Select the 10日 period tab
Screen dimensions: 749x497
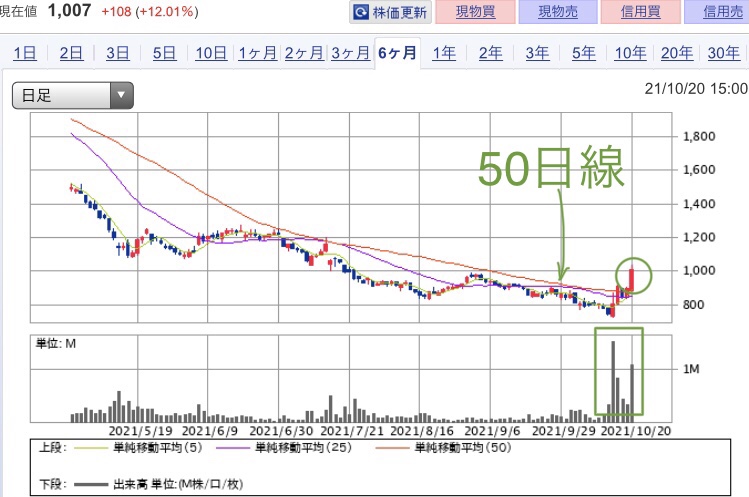click(x=211, y=53)
